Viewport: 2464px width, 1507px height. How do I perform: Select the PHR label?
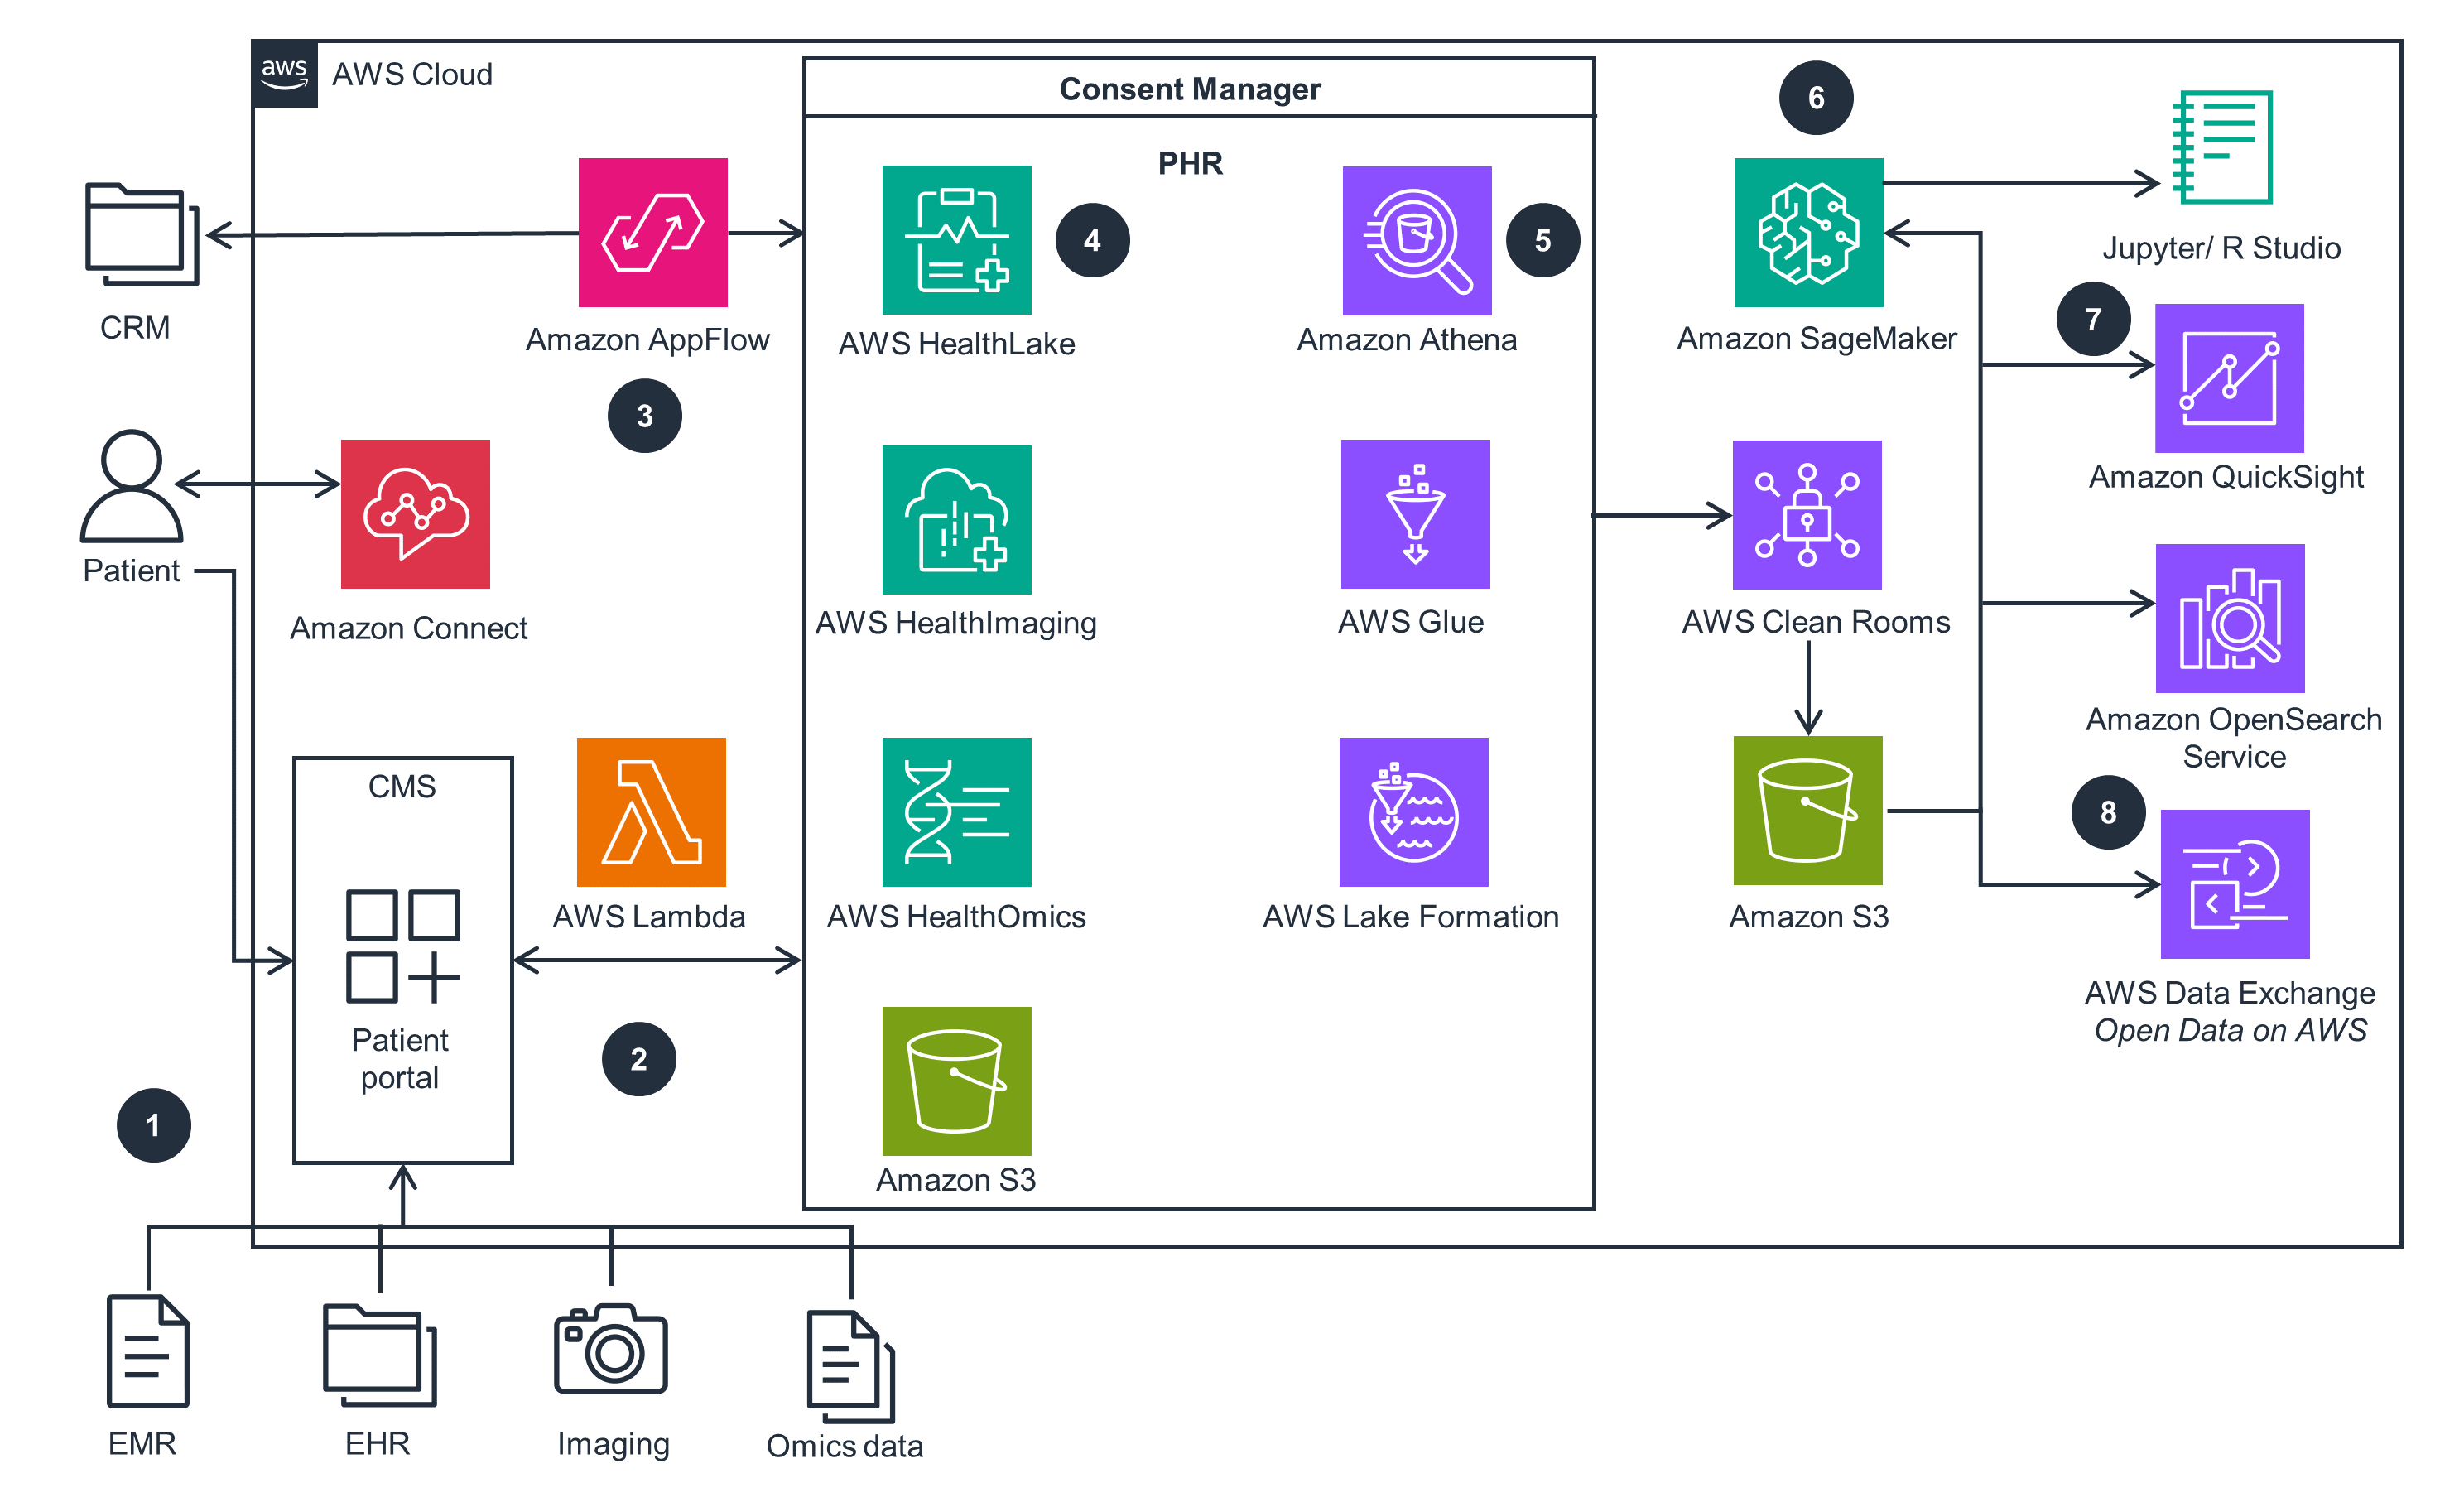(x=1190, y=163)
